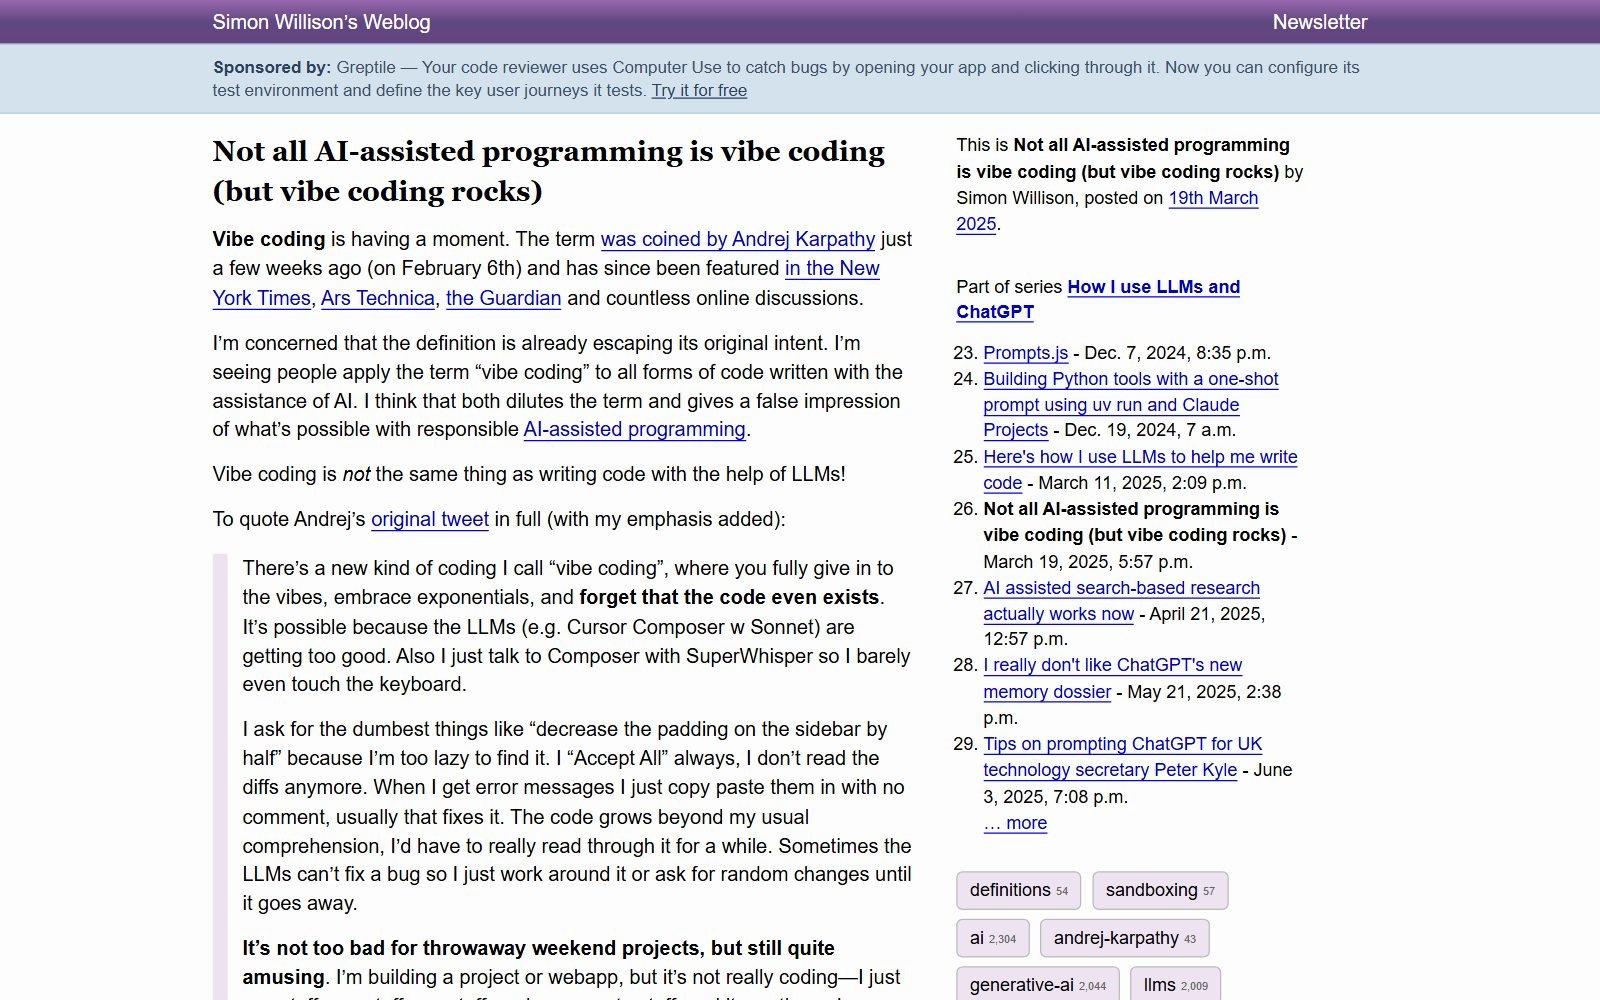Open the 'AI-assisted programming' link

tap(635, 429)
